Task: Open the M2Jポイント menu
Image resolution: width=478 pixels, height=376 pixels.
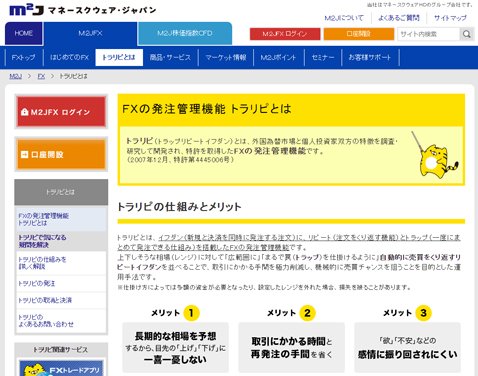Action: click(x=278, y=57)
